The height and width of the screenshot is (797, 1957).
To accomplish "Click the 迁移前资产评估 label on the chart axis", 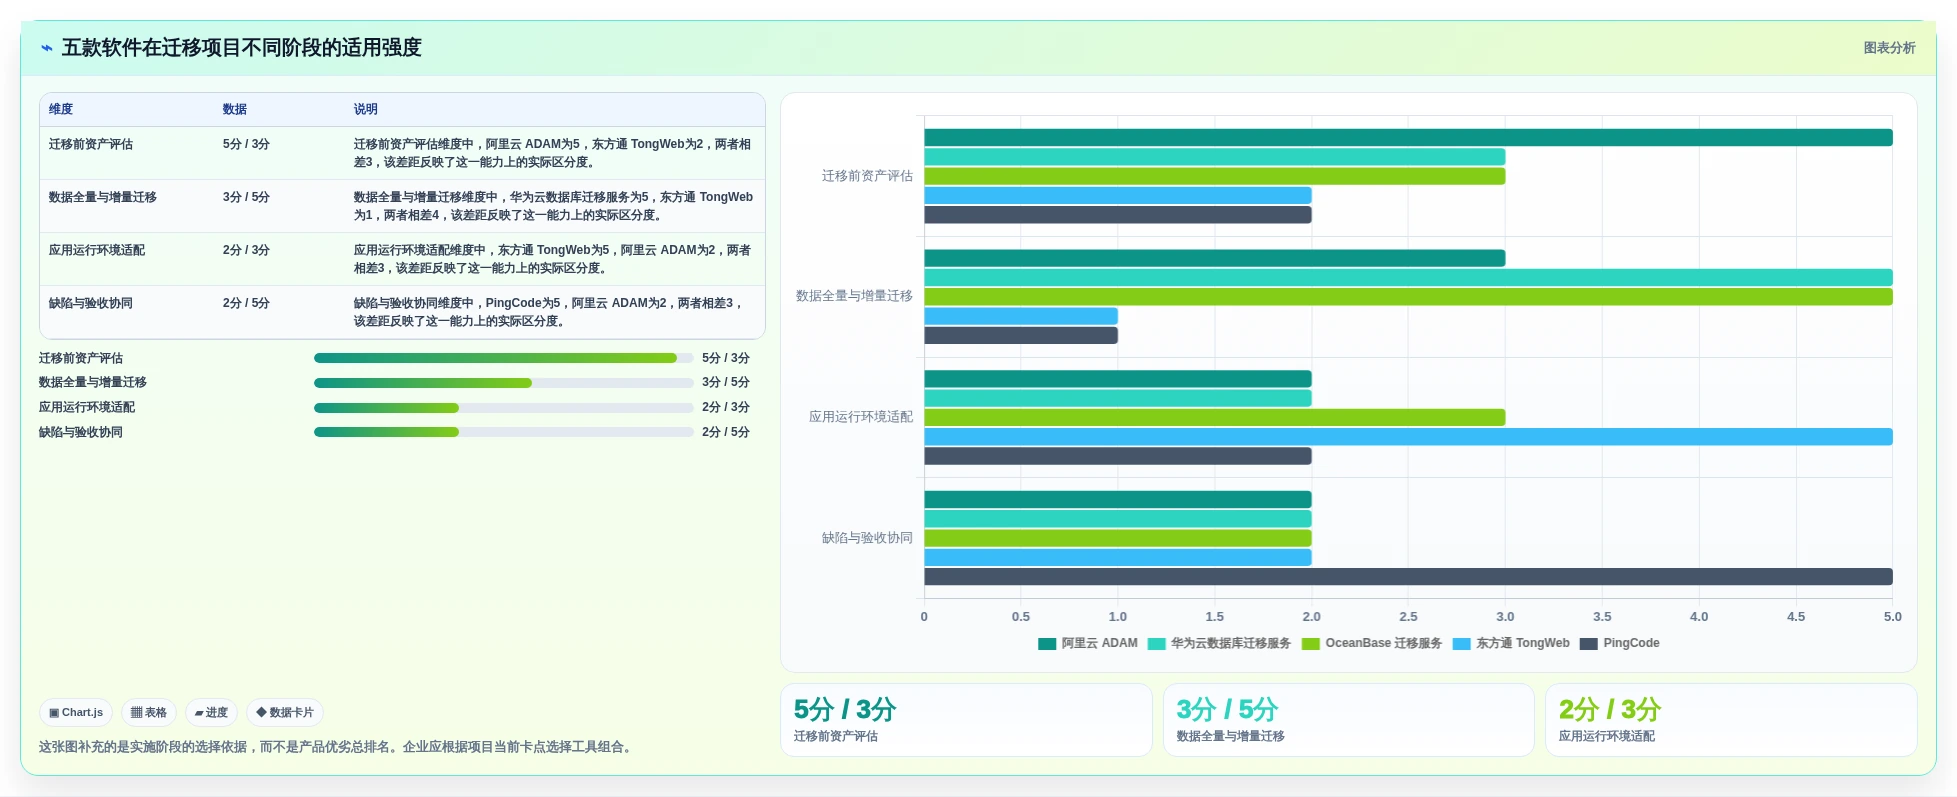I will (x=867, y=176).
